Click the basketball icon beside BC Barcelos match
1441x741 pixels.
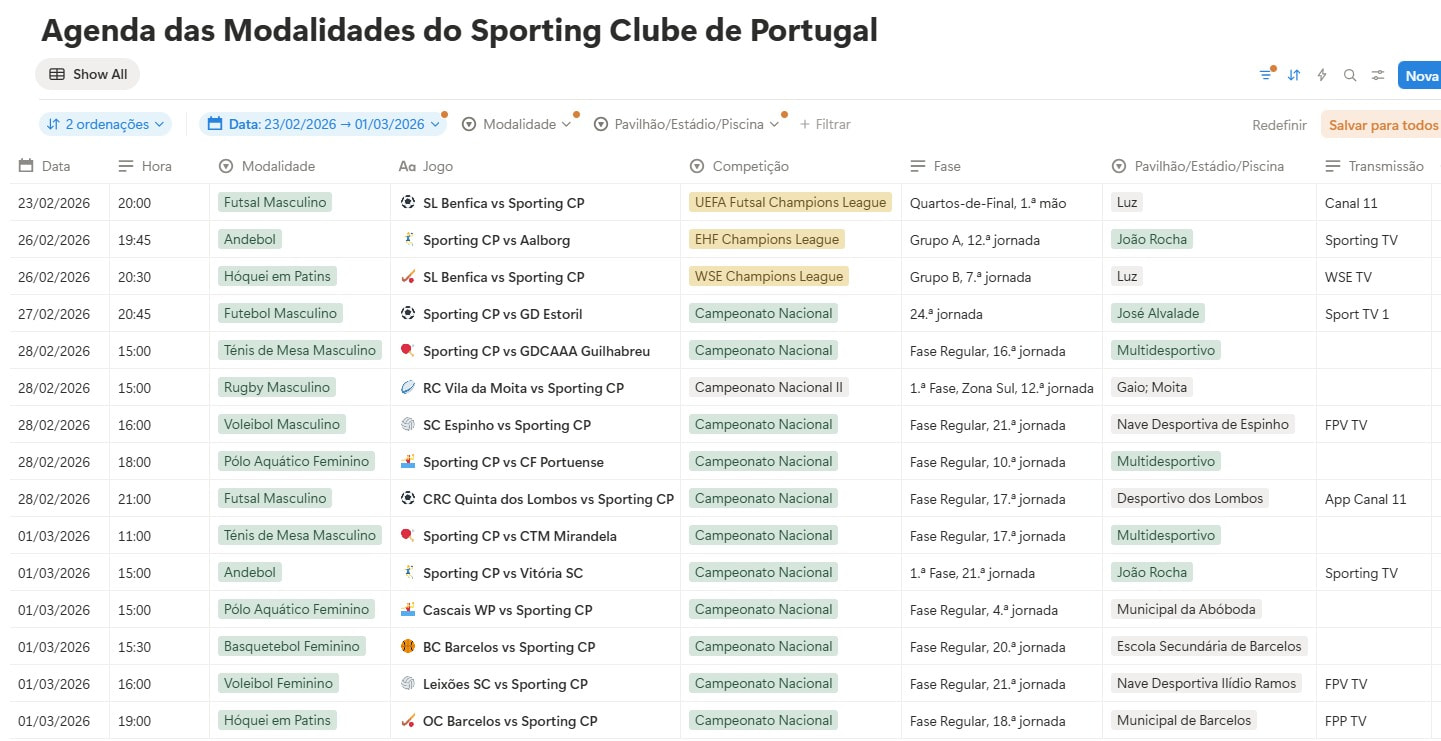click(408, 647)
